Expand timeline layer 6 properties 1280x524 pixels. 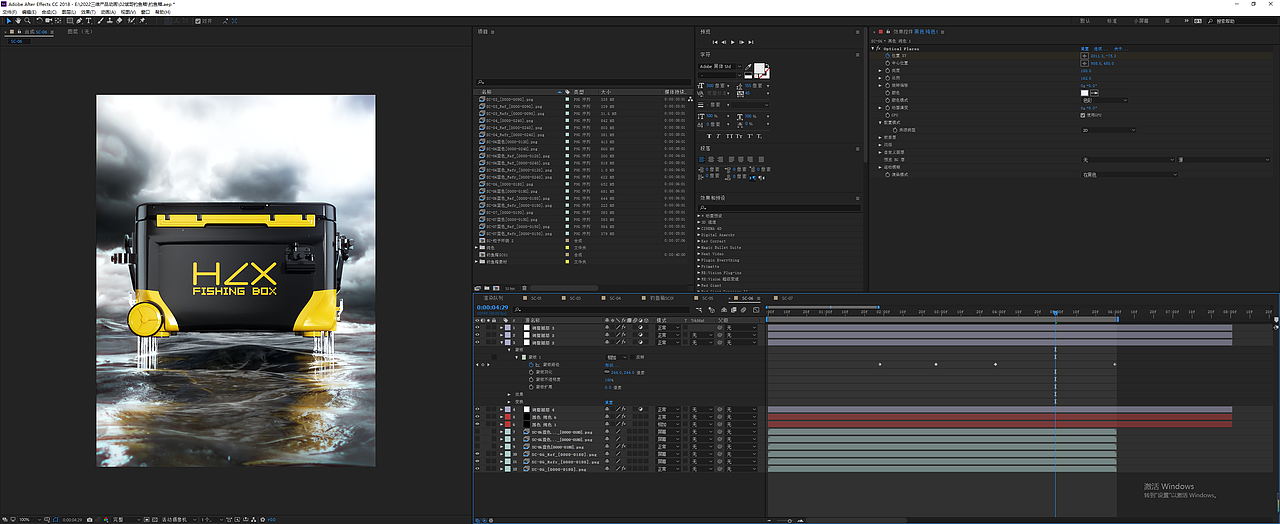pyautogui.click(x=501, y=424)
